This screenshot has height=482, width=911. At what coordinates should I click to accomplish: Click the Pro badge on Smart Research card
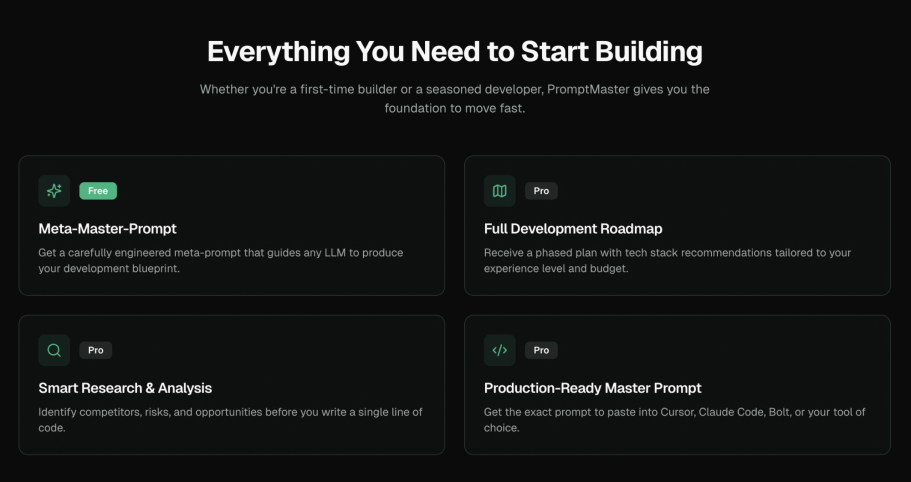coord(95,350)
